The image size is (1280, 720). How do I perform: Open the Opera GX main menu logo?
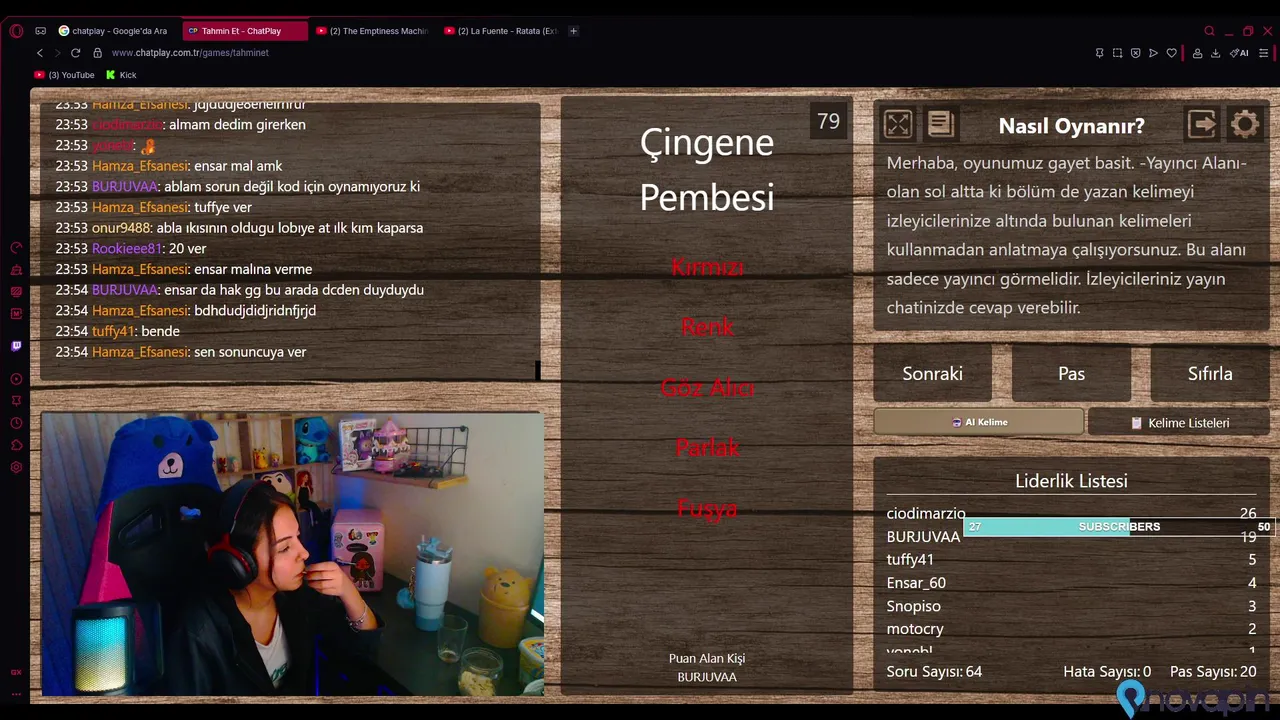16,31
